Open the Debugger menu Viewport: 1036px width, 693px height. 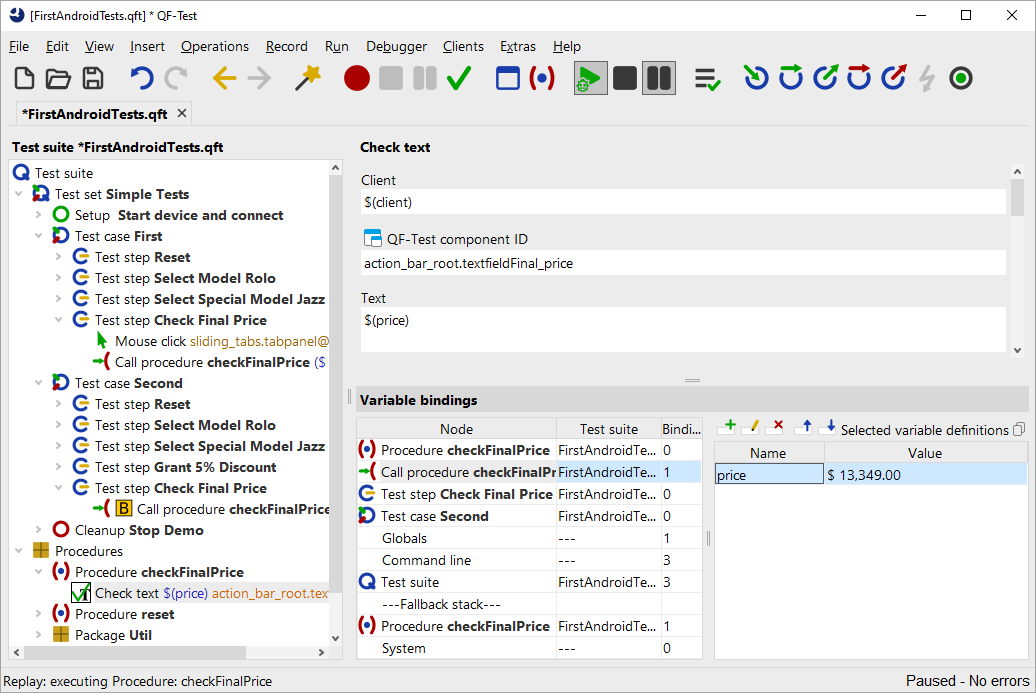(396, 46)
